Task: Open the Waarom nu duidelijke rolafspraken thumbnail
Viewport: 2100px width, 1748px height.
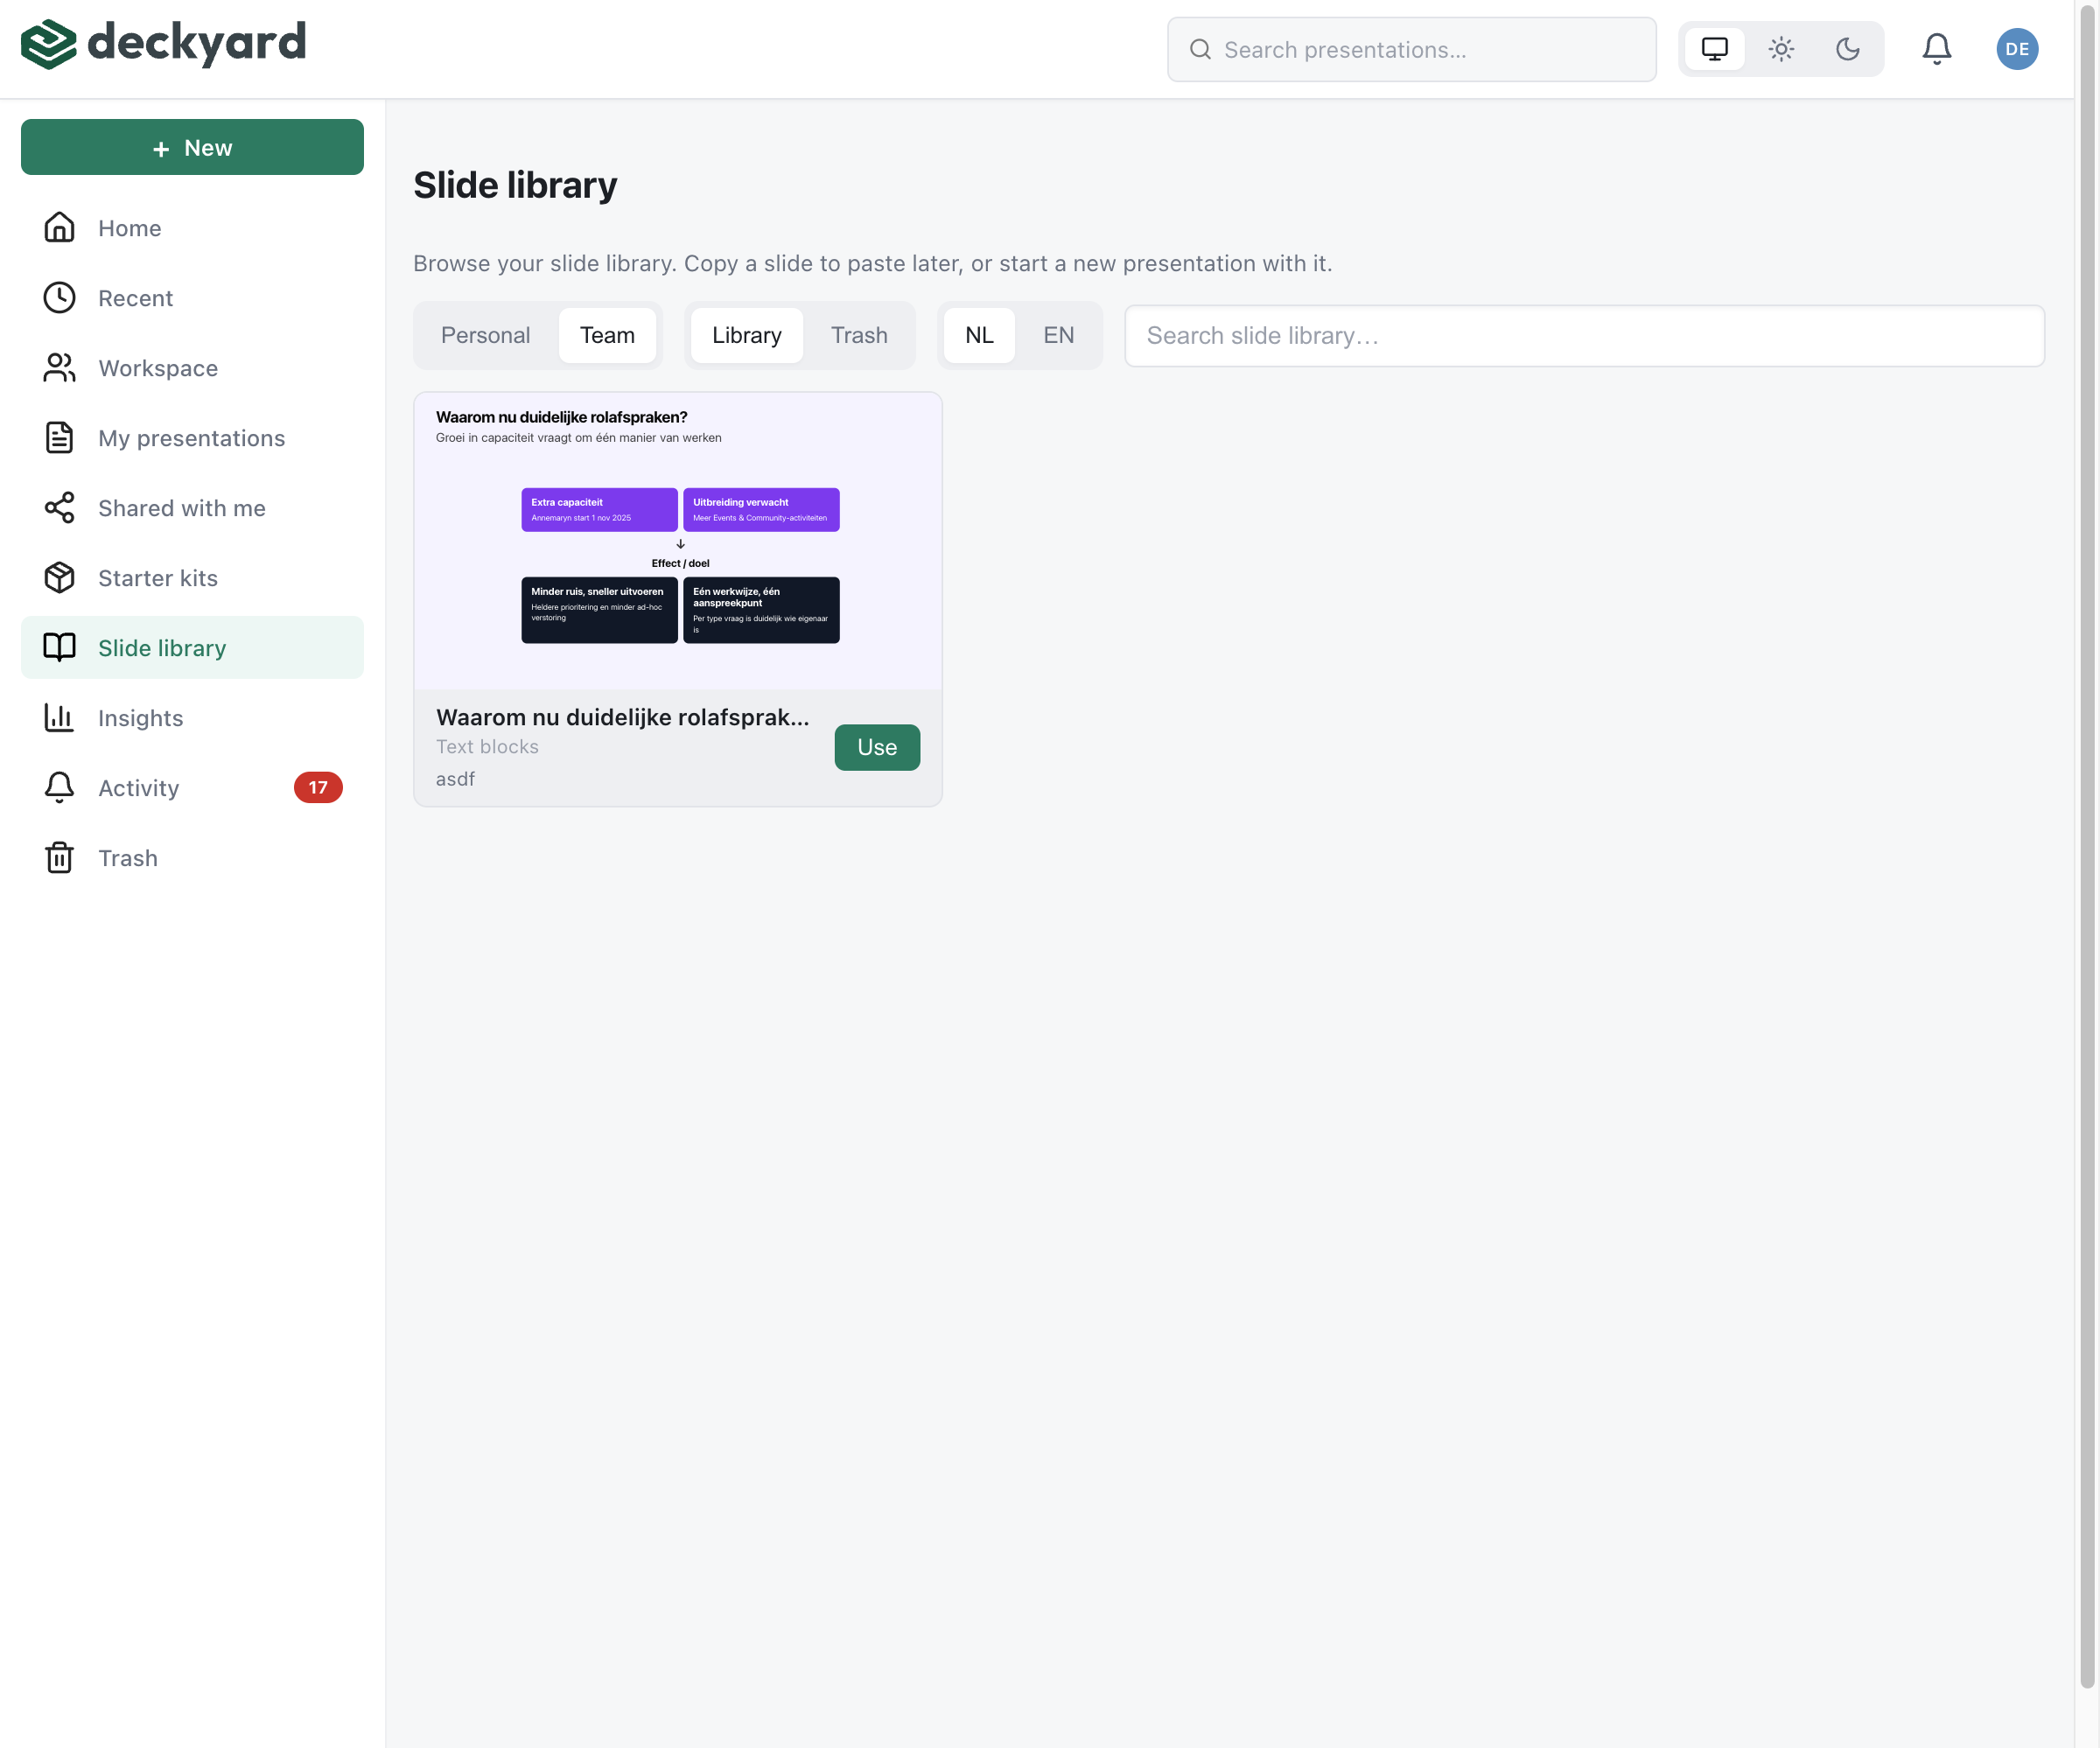Action: click(x=678, y=541)
